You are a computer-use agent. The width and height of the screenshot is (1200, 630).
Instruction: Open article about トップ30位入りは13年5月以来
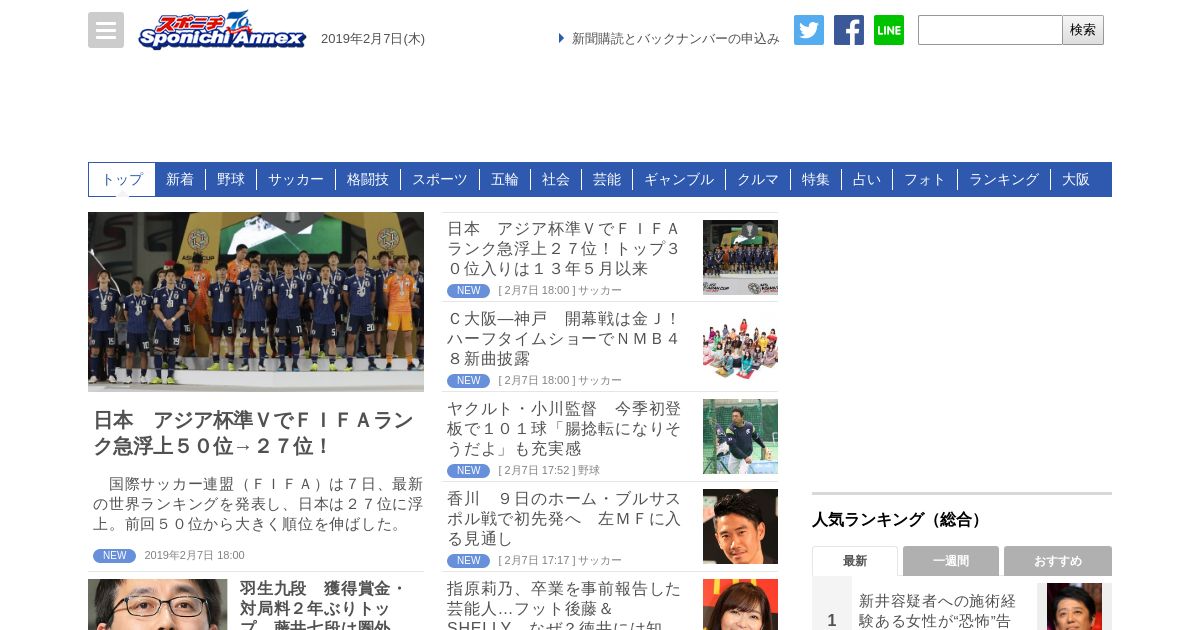pyautogui.click(x=564, y=249)
